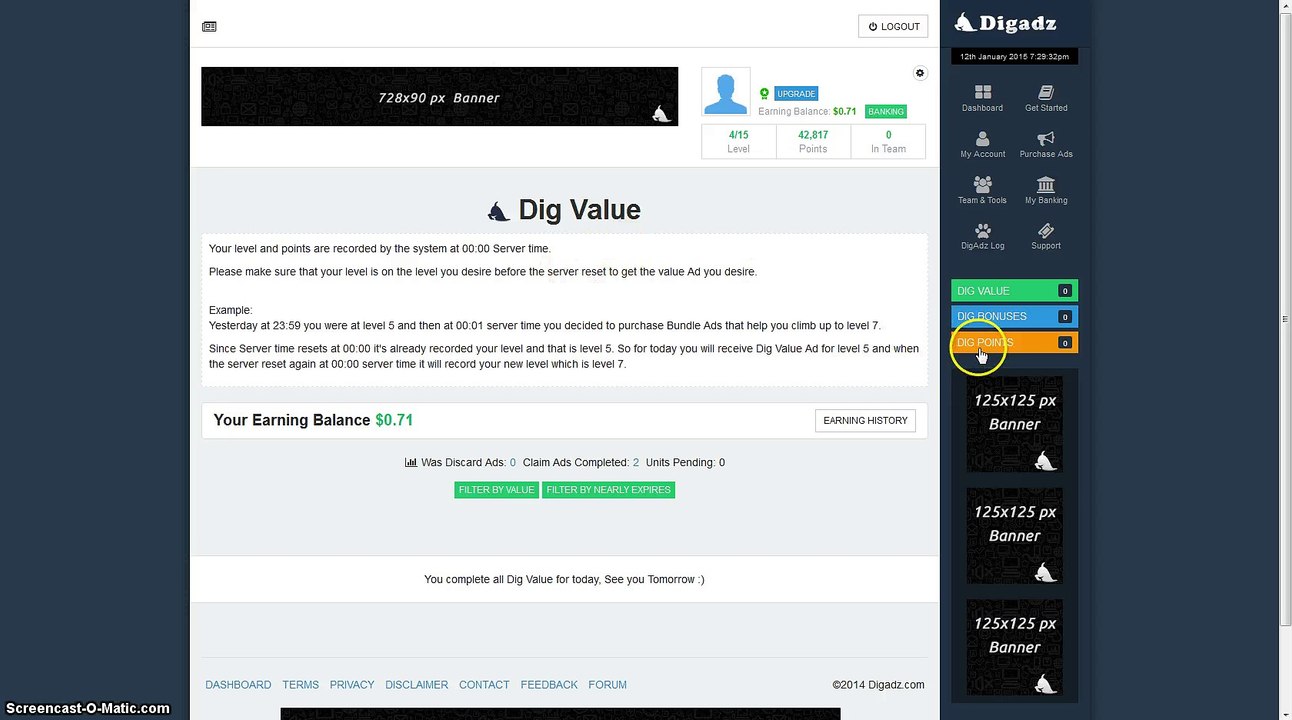This screenshot has width=1292, height=720.
Task: Open the FEEDBACK footer link
Action: click(x=549, y=685)
